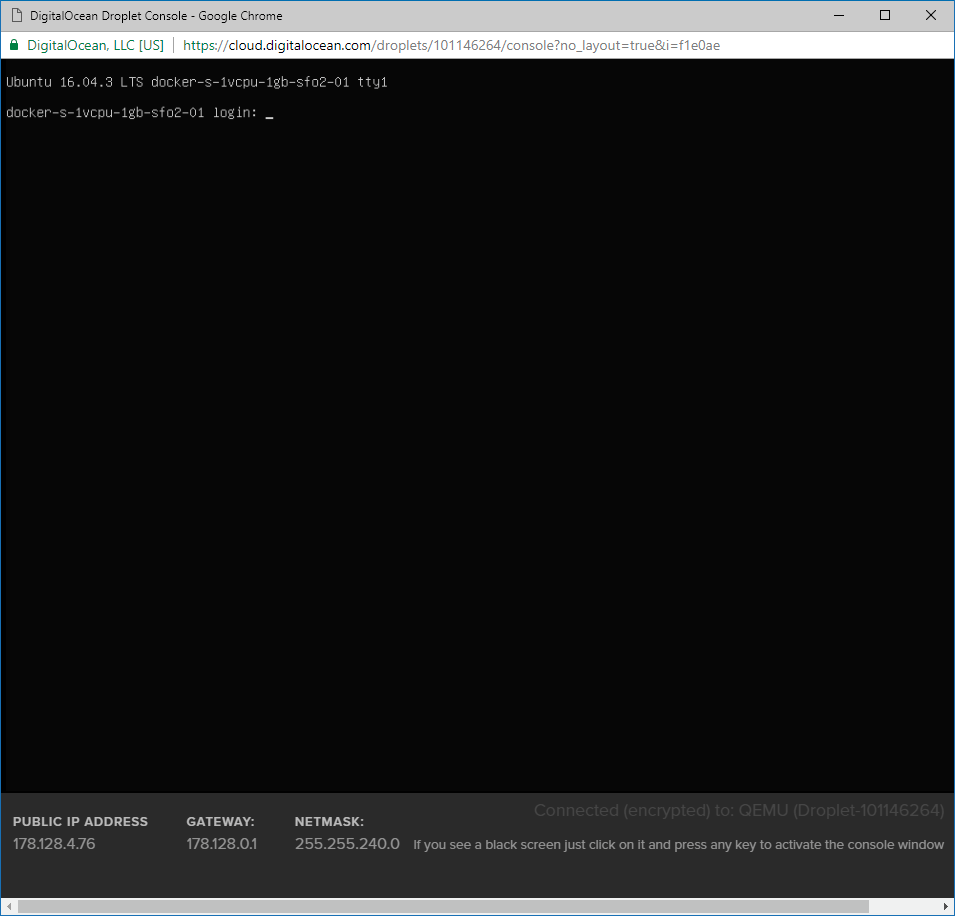Click the NETMASK: label
955x916 pixels.
point(329,822)
